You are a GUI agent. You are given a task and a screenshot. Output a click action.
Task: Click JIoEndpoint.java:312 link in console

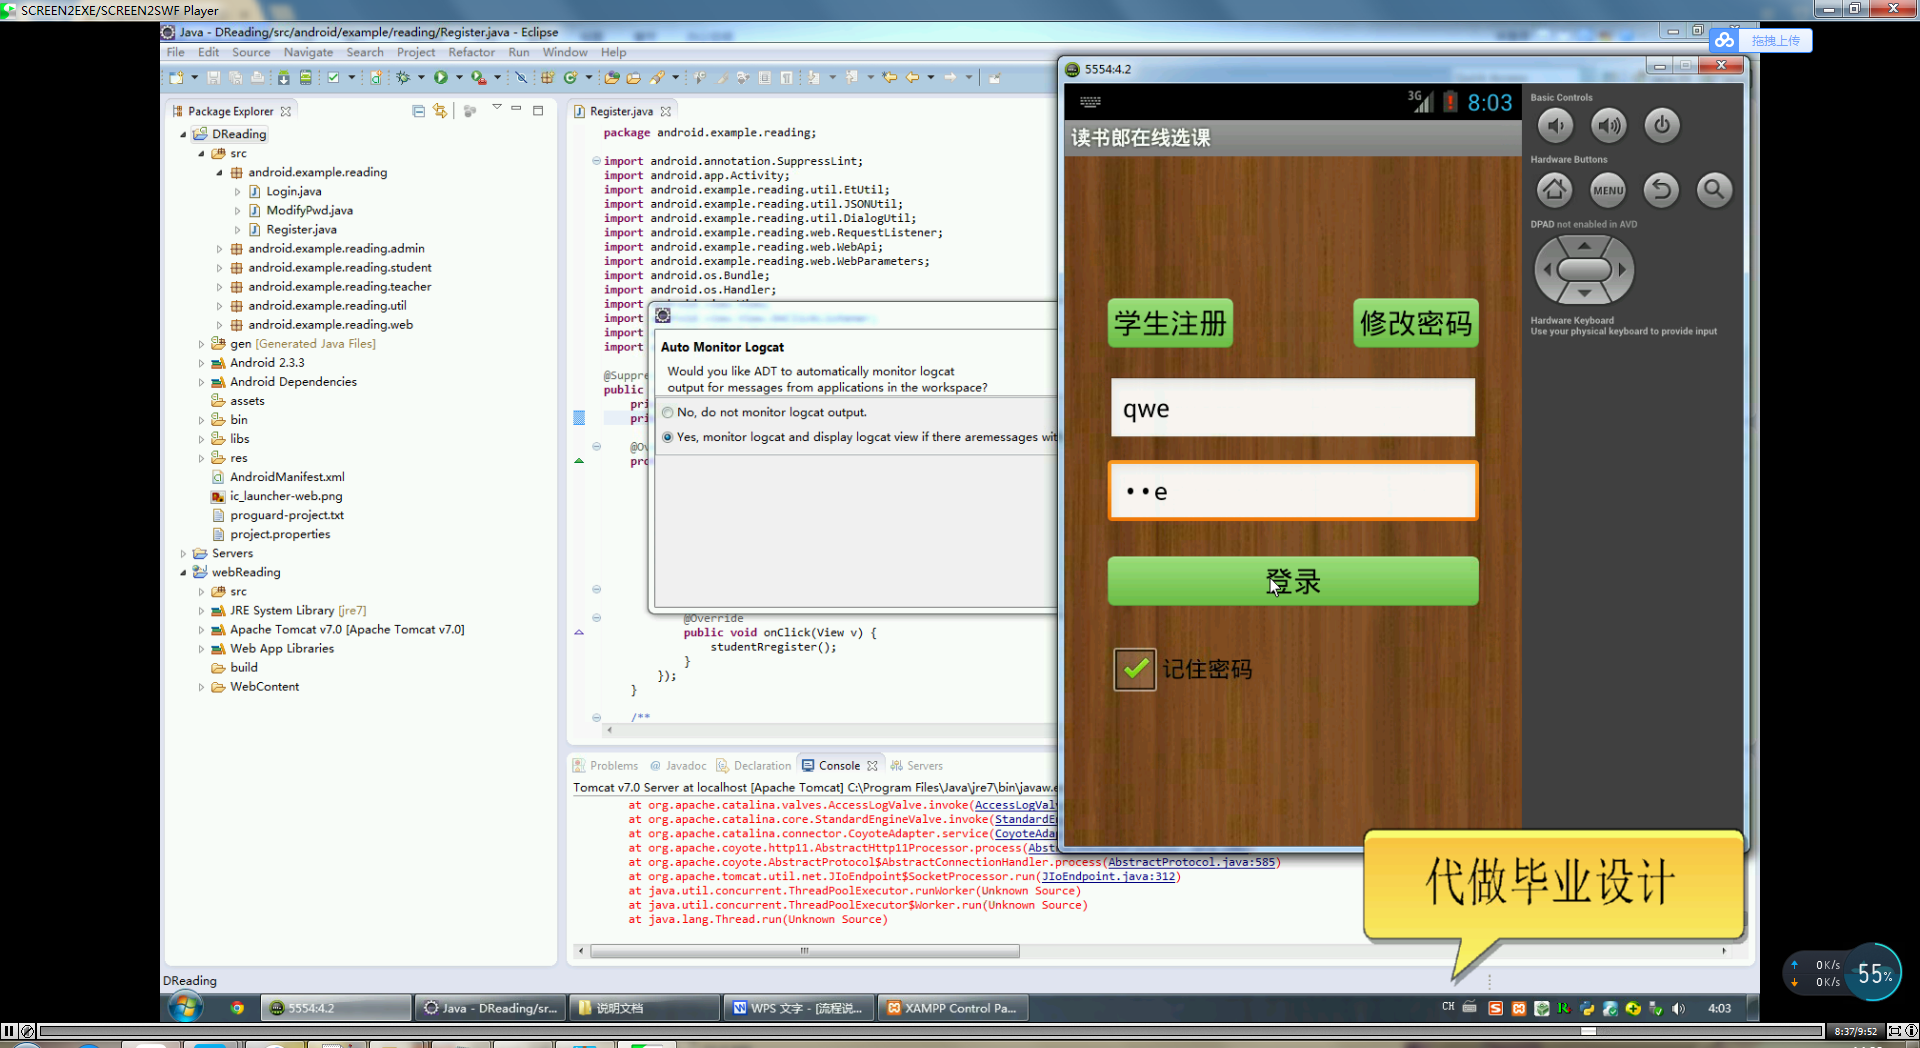[1109, 877]
